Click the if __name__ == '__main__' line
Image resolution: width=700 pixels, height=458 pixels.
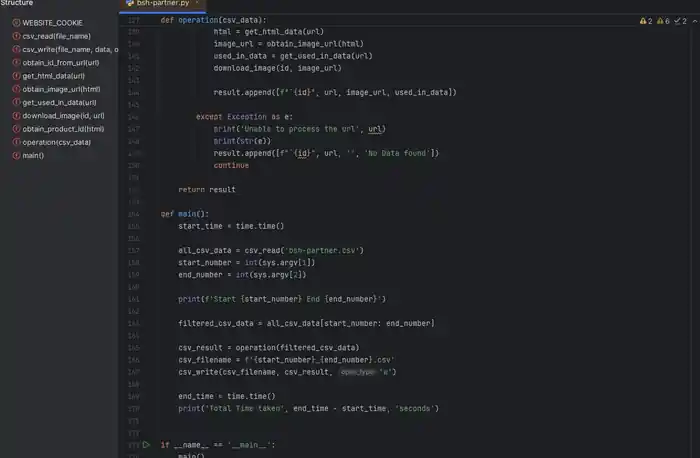pyautogui.click(x=218, y=445)
